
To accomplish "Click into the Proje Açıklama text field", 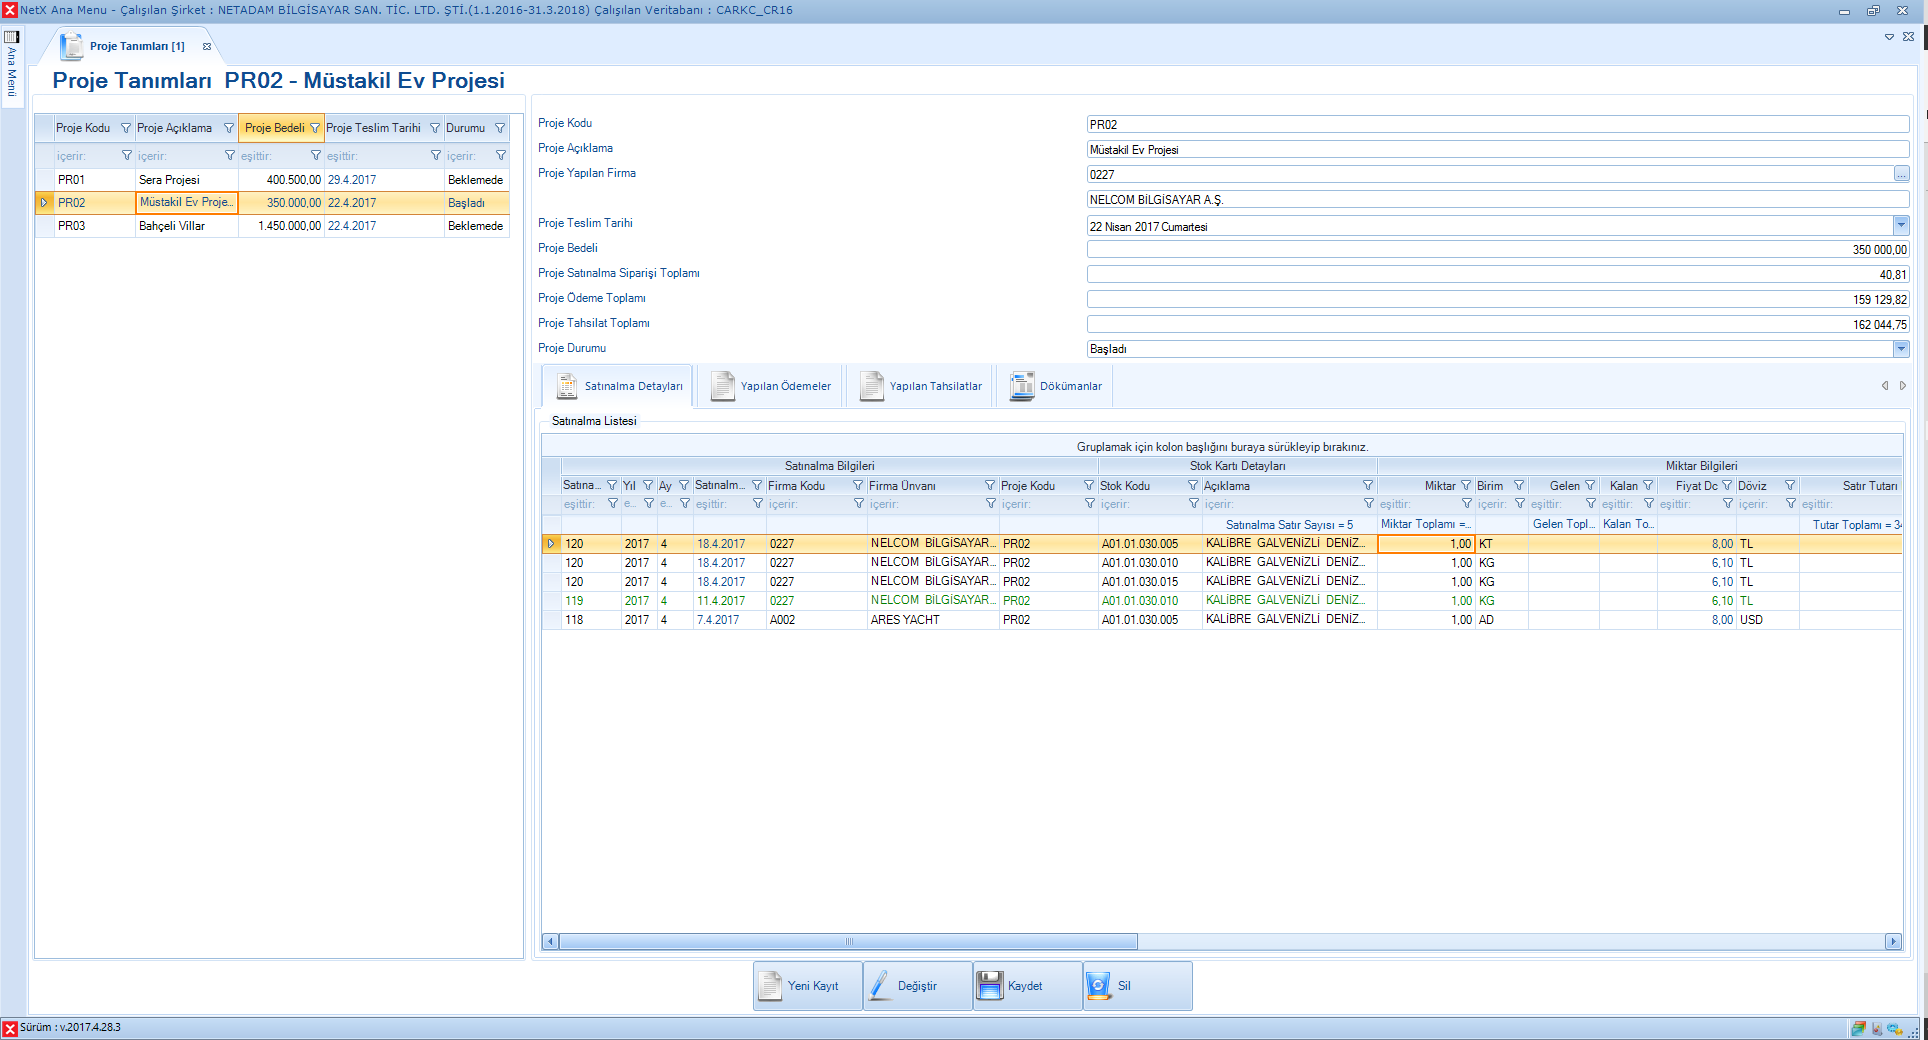I will (1497, 150).
